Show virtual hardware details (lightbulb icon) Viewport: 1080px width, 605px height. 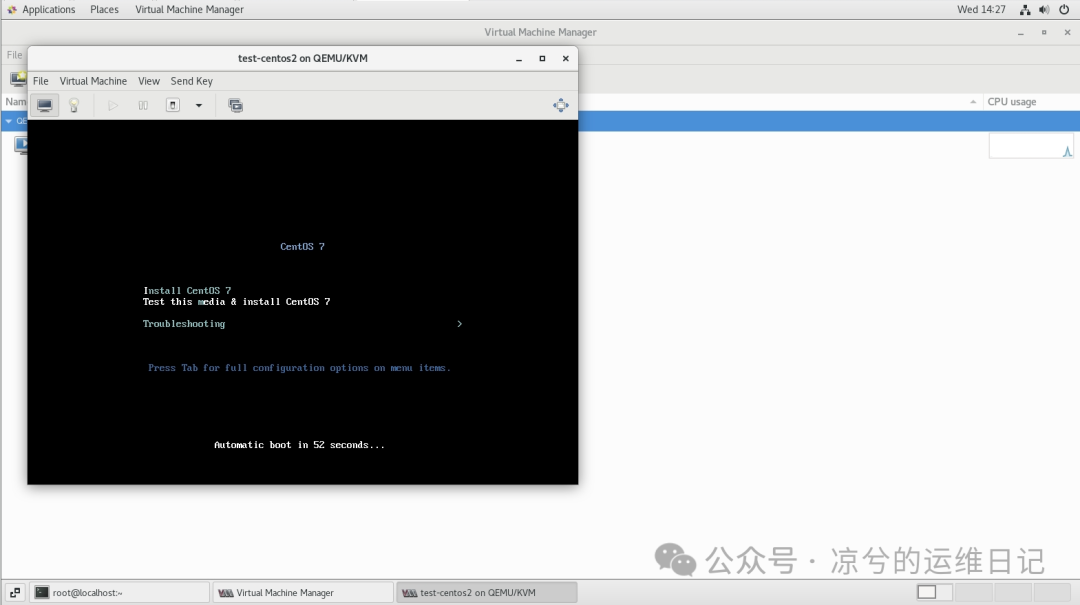coord(74,105)
